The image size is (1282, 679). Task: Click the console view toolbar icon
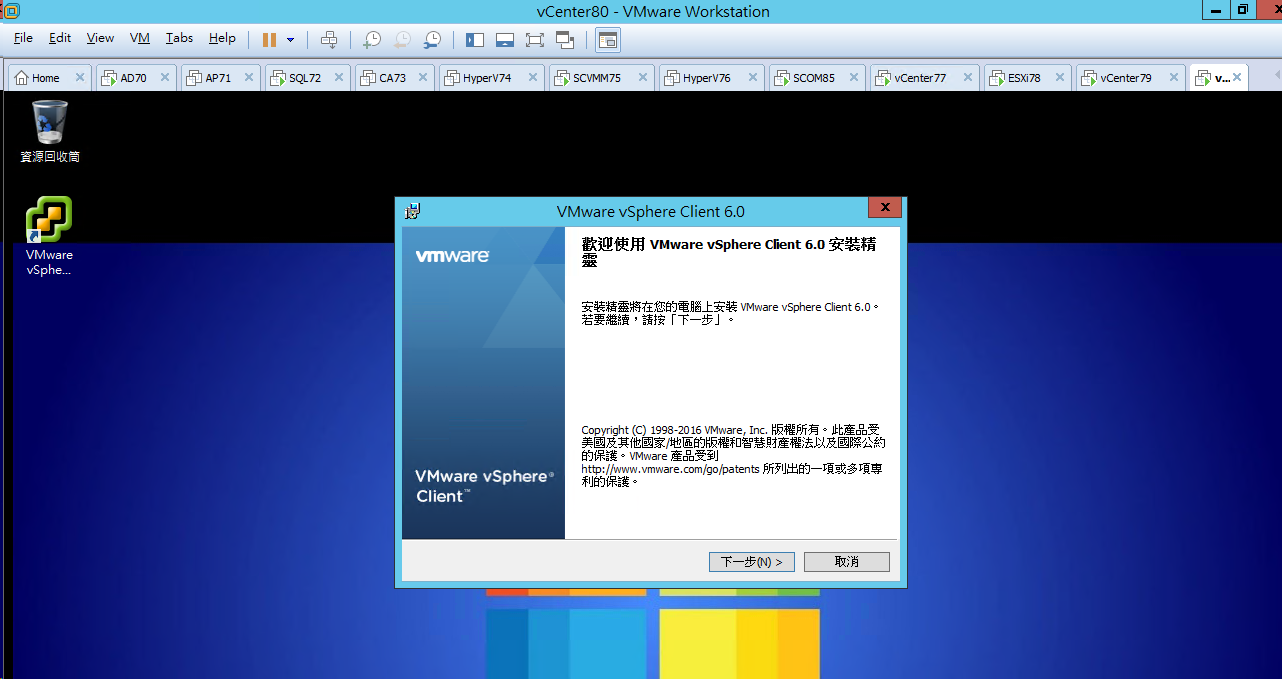coord(608,40)
